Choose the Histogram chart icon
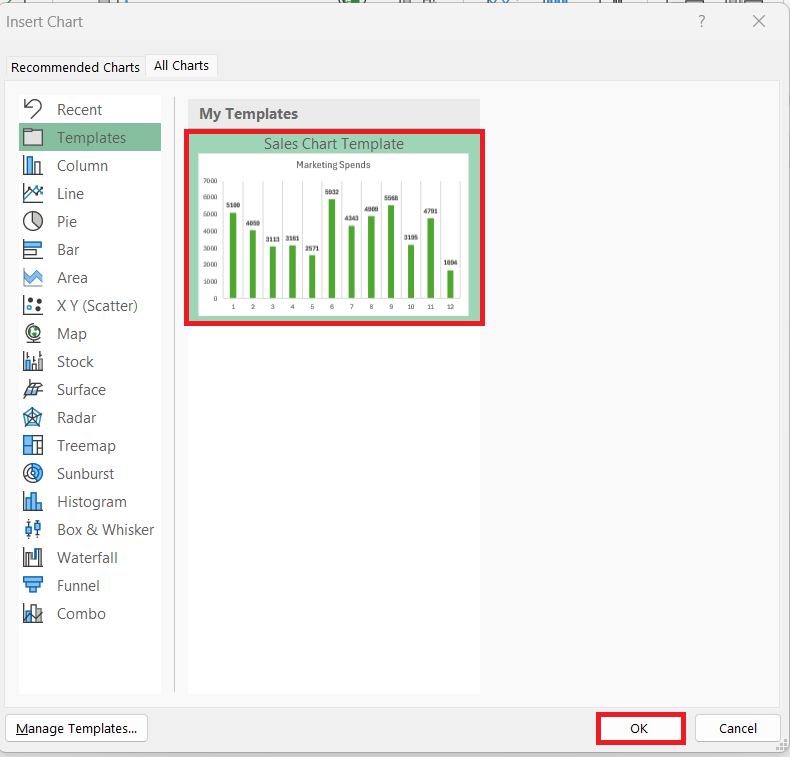 (33, 501)
